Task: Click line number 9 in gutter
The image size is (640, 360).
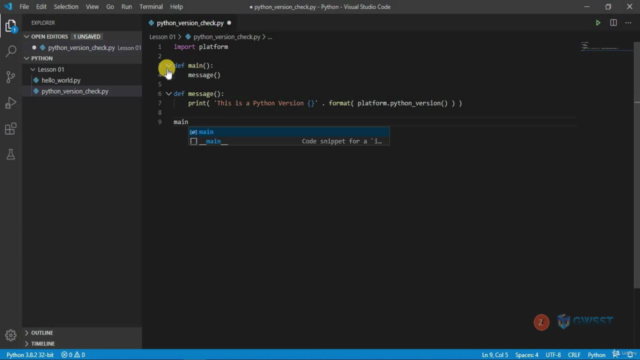Action: tap(160, 122)
